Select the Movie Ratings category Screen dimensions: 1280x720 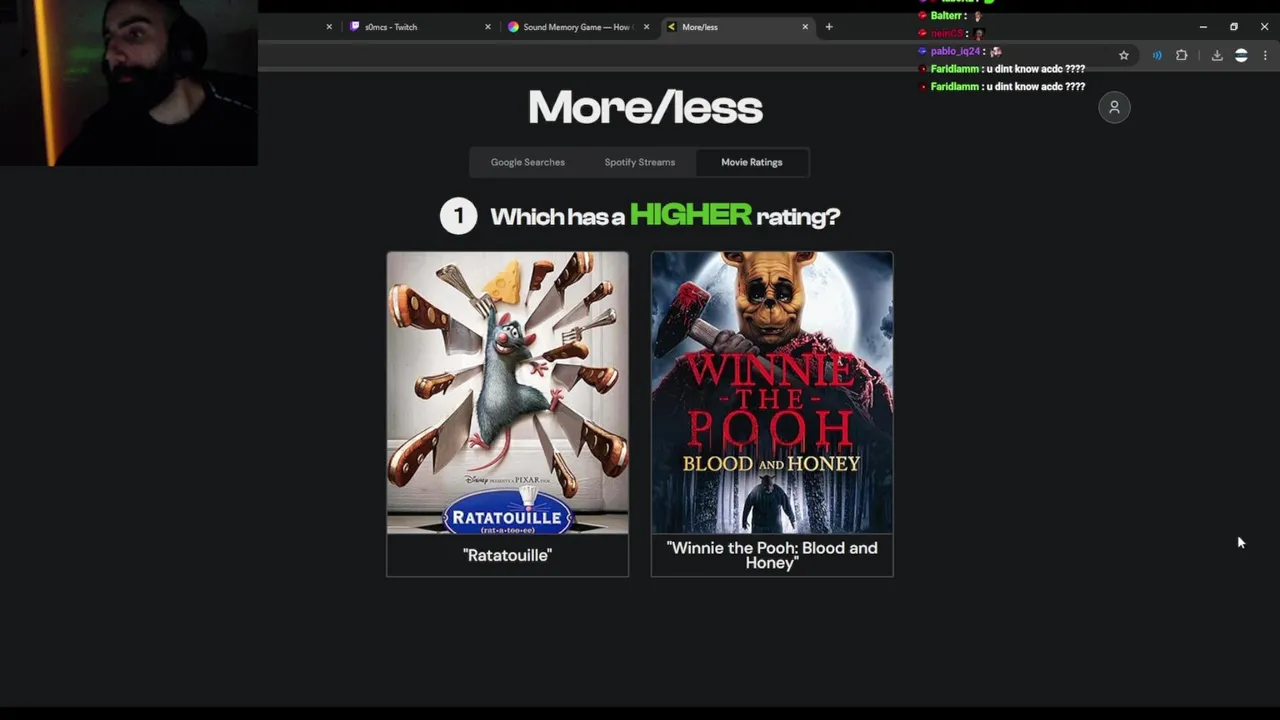(752, 162)
